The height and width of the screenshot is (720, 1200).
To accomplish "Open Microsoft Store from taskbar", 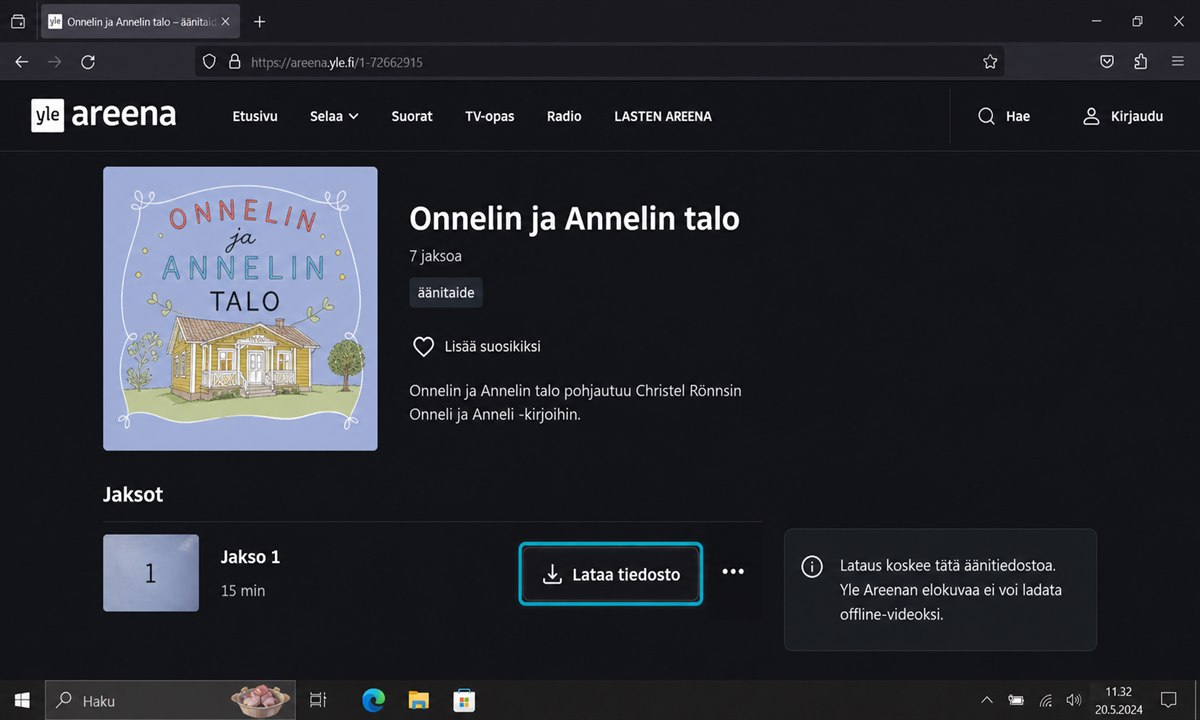I will click(x=463, y=700).
